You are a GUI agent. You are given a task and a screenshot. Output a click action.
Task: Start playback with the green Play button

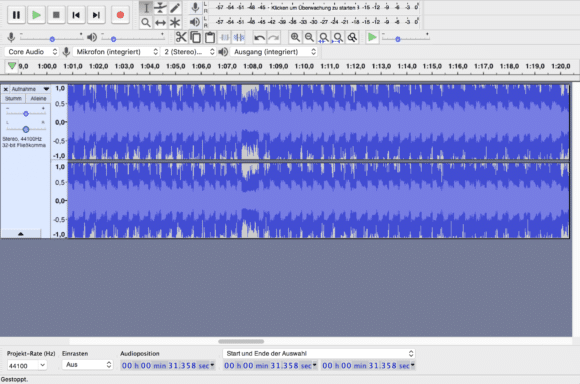point(36,15)
